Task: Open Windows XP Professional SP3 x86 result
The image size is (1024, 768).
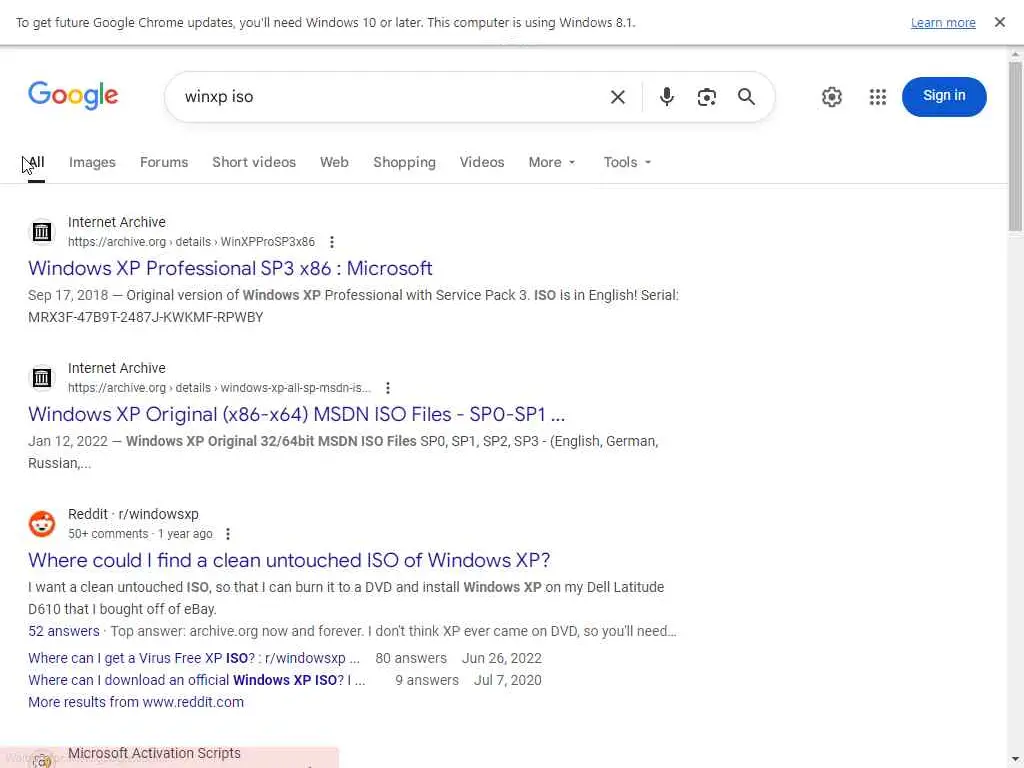Action: click(x=230, y=268)
